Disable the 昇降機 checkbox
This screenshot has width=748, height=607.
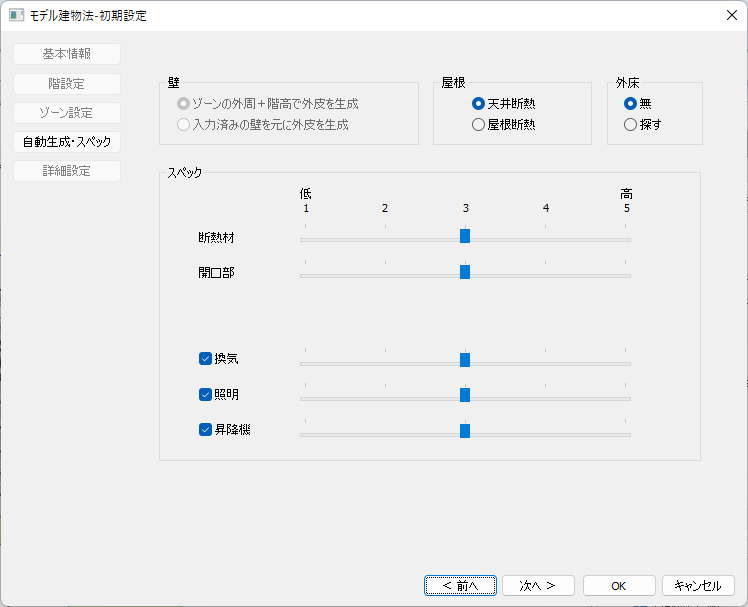click(206, 430)
